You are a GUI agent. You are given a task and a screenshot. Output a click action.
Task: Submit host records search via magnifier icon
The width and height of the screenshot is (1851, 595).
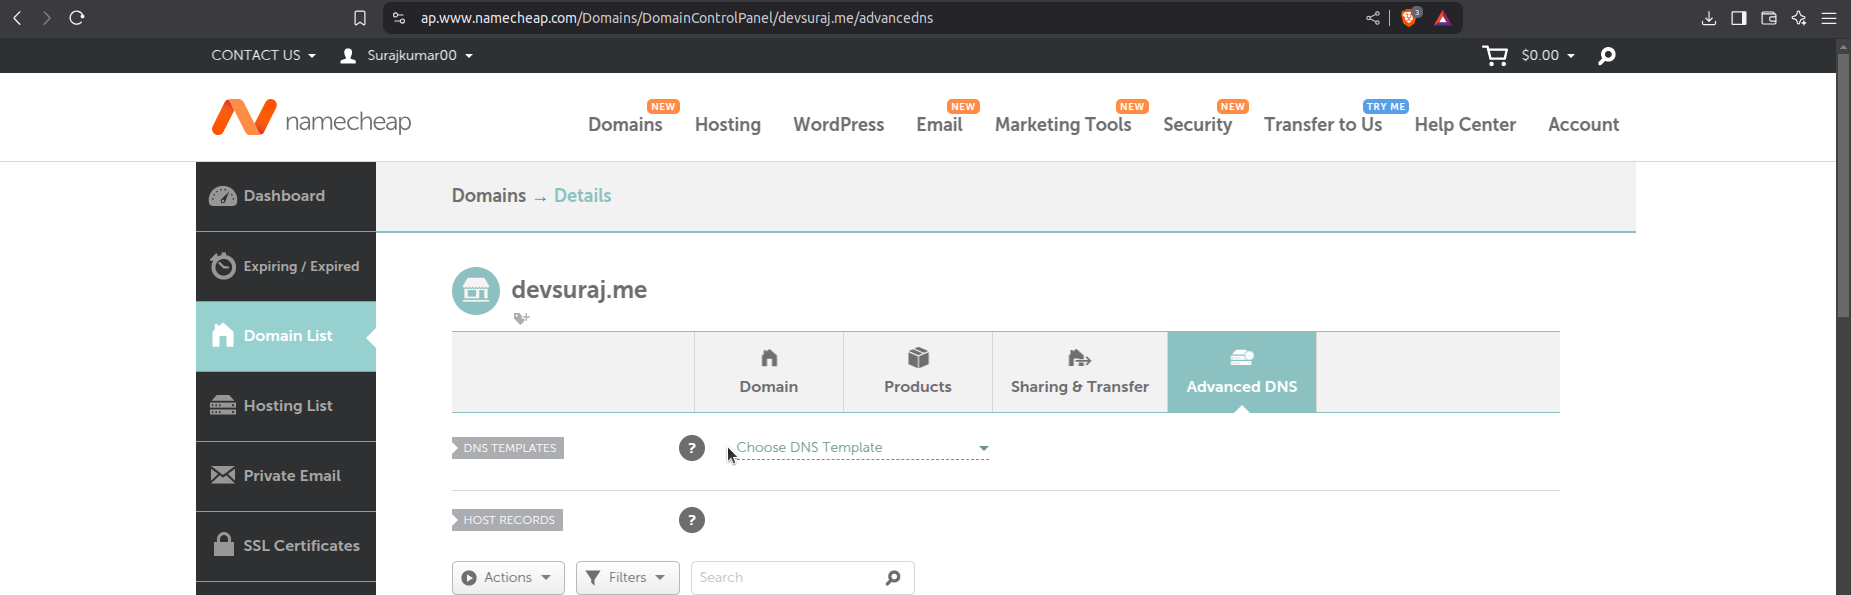point(893,578)
